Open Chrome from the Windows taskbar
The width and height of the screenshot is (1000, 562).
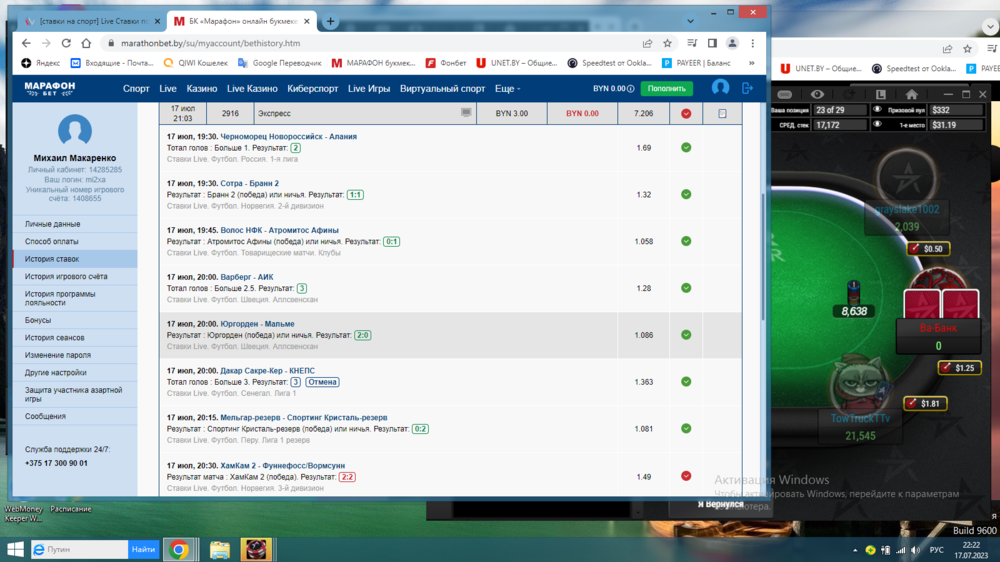tap(179, 549)
